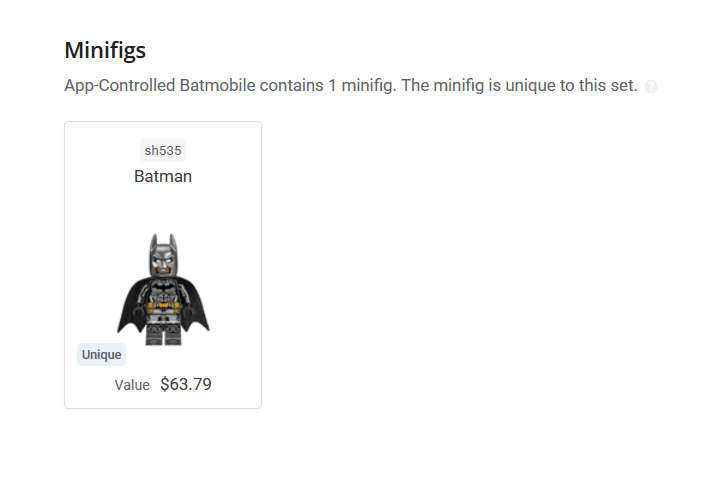Open the Batman minifig name link
Screen dimensions: 723x478
tap(163, 177)
